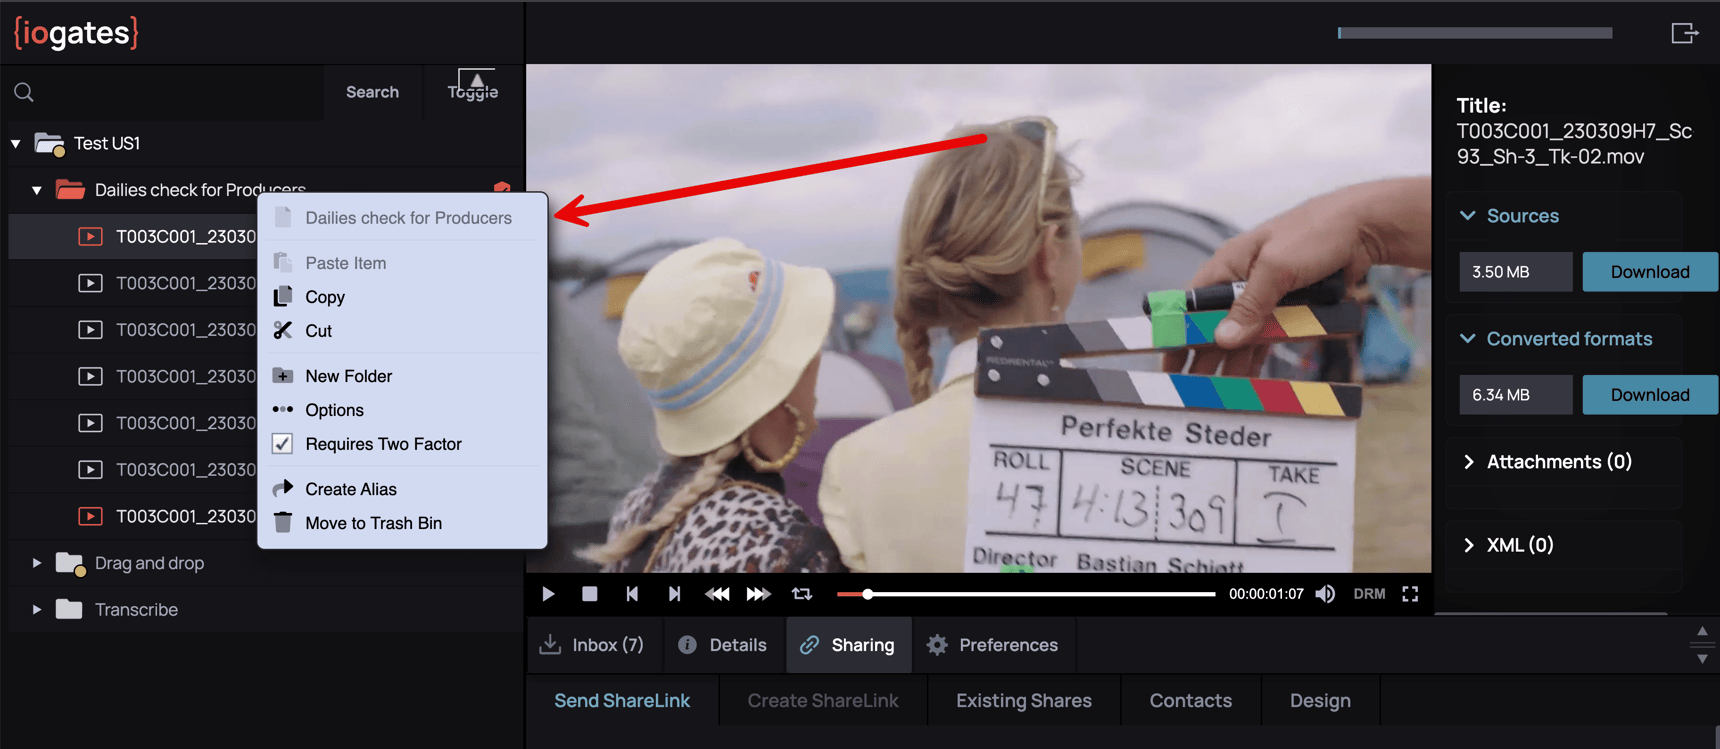Select Move to Trash Bin menu item
The image size is (1720, 749).
(x=373, y=523)
